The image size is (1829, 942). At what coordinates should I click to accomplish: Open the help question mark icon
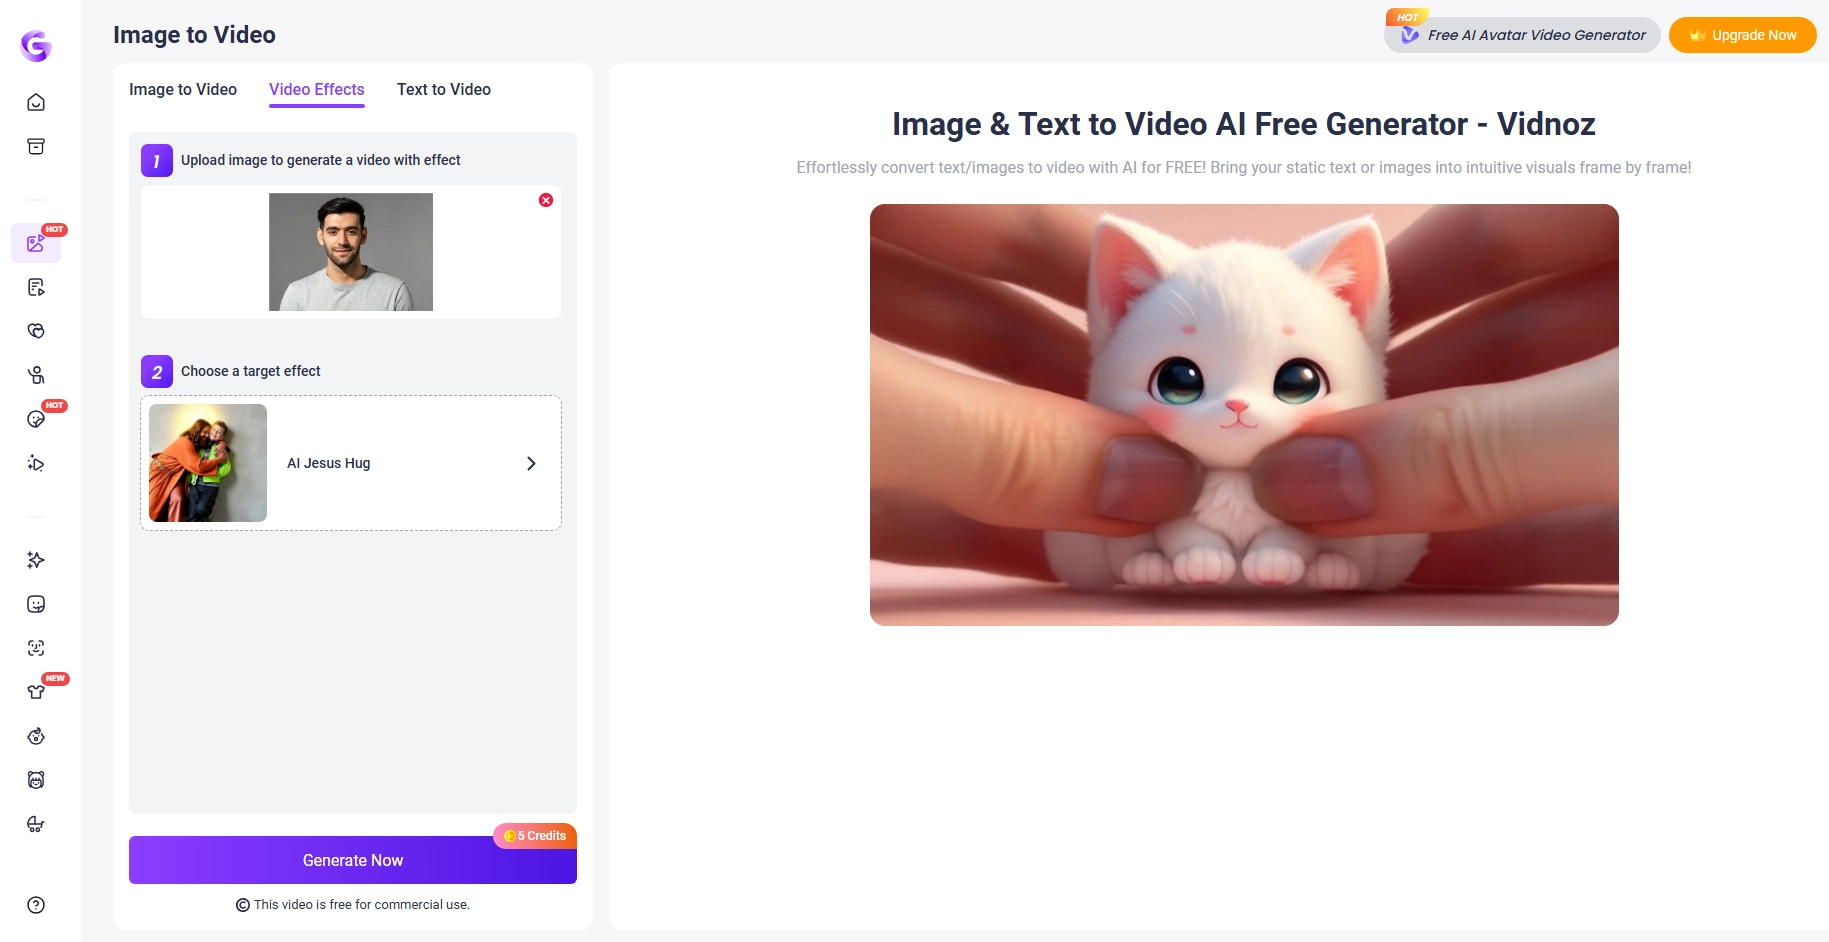pyautogui.click(x=35, y=905)
